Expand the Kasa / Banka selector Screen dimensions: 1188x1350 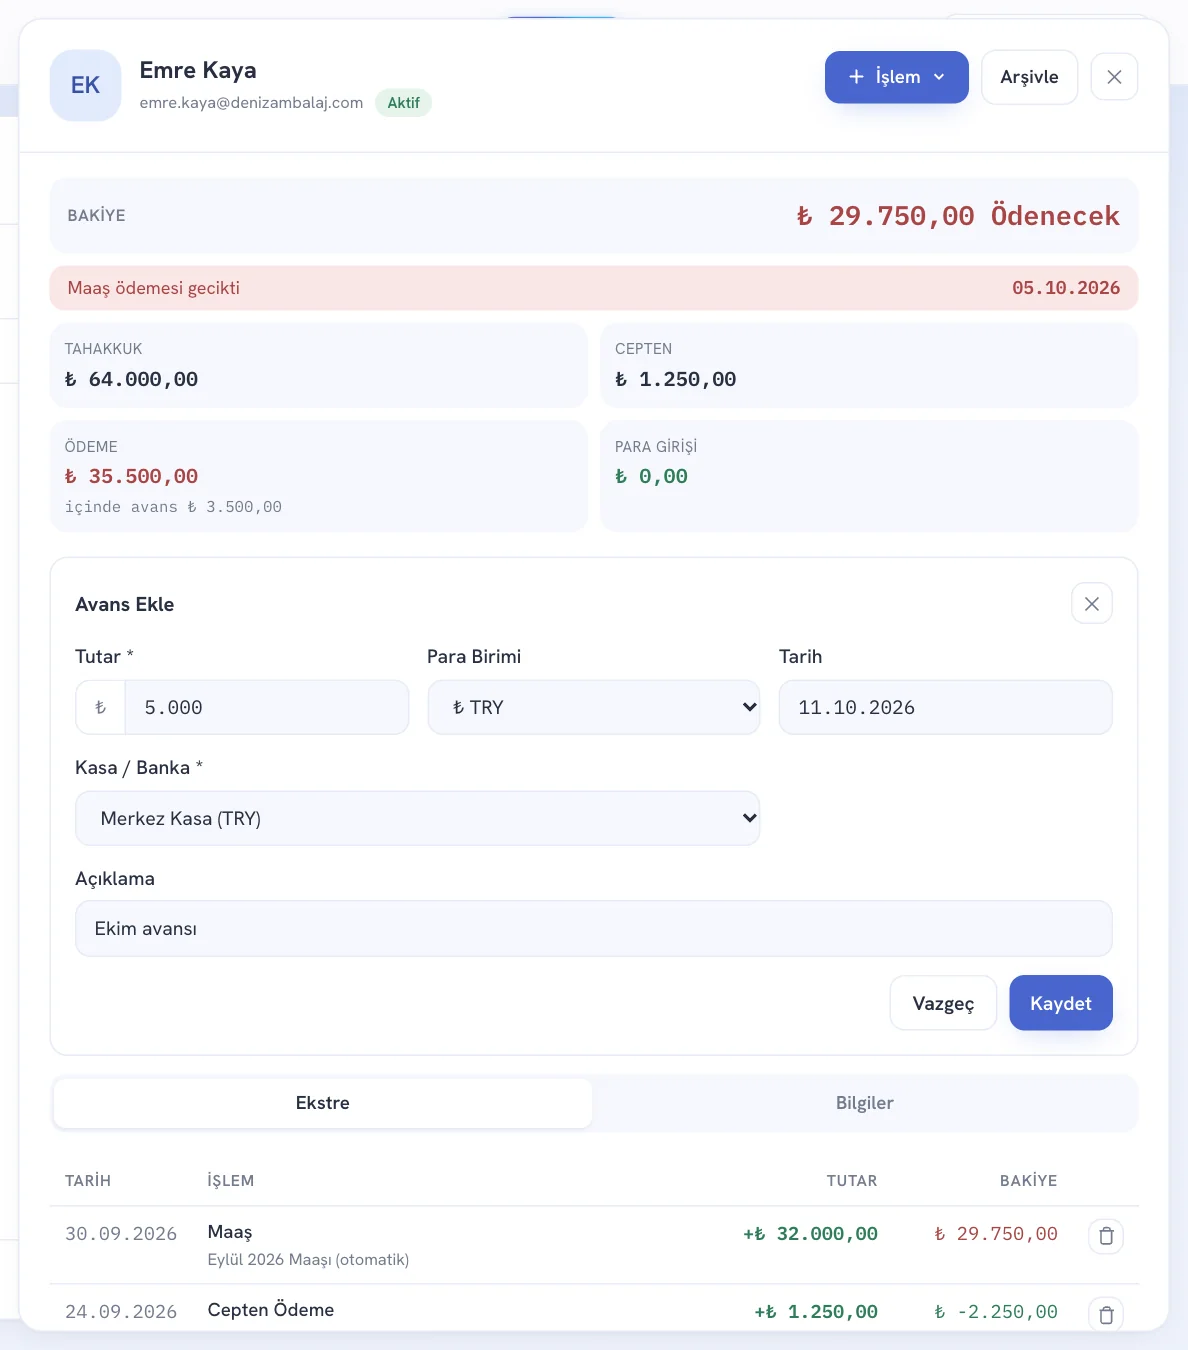coord(418,818)
